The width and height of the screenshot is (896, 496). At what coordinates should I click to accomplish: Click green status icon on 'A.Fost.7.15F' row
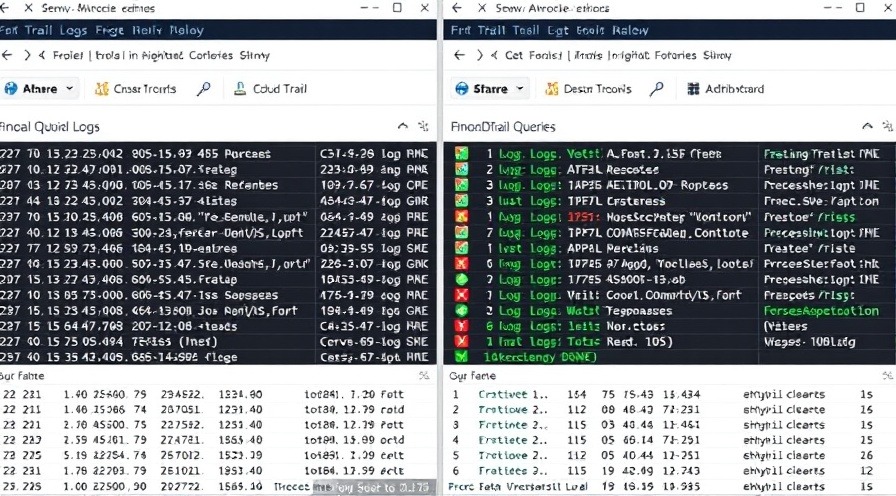pos(461,153)
